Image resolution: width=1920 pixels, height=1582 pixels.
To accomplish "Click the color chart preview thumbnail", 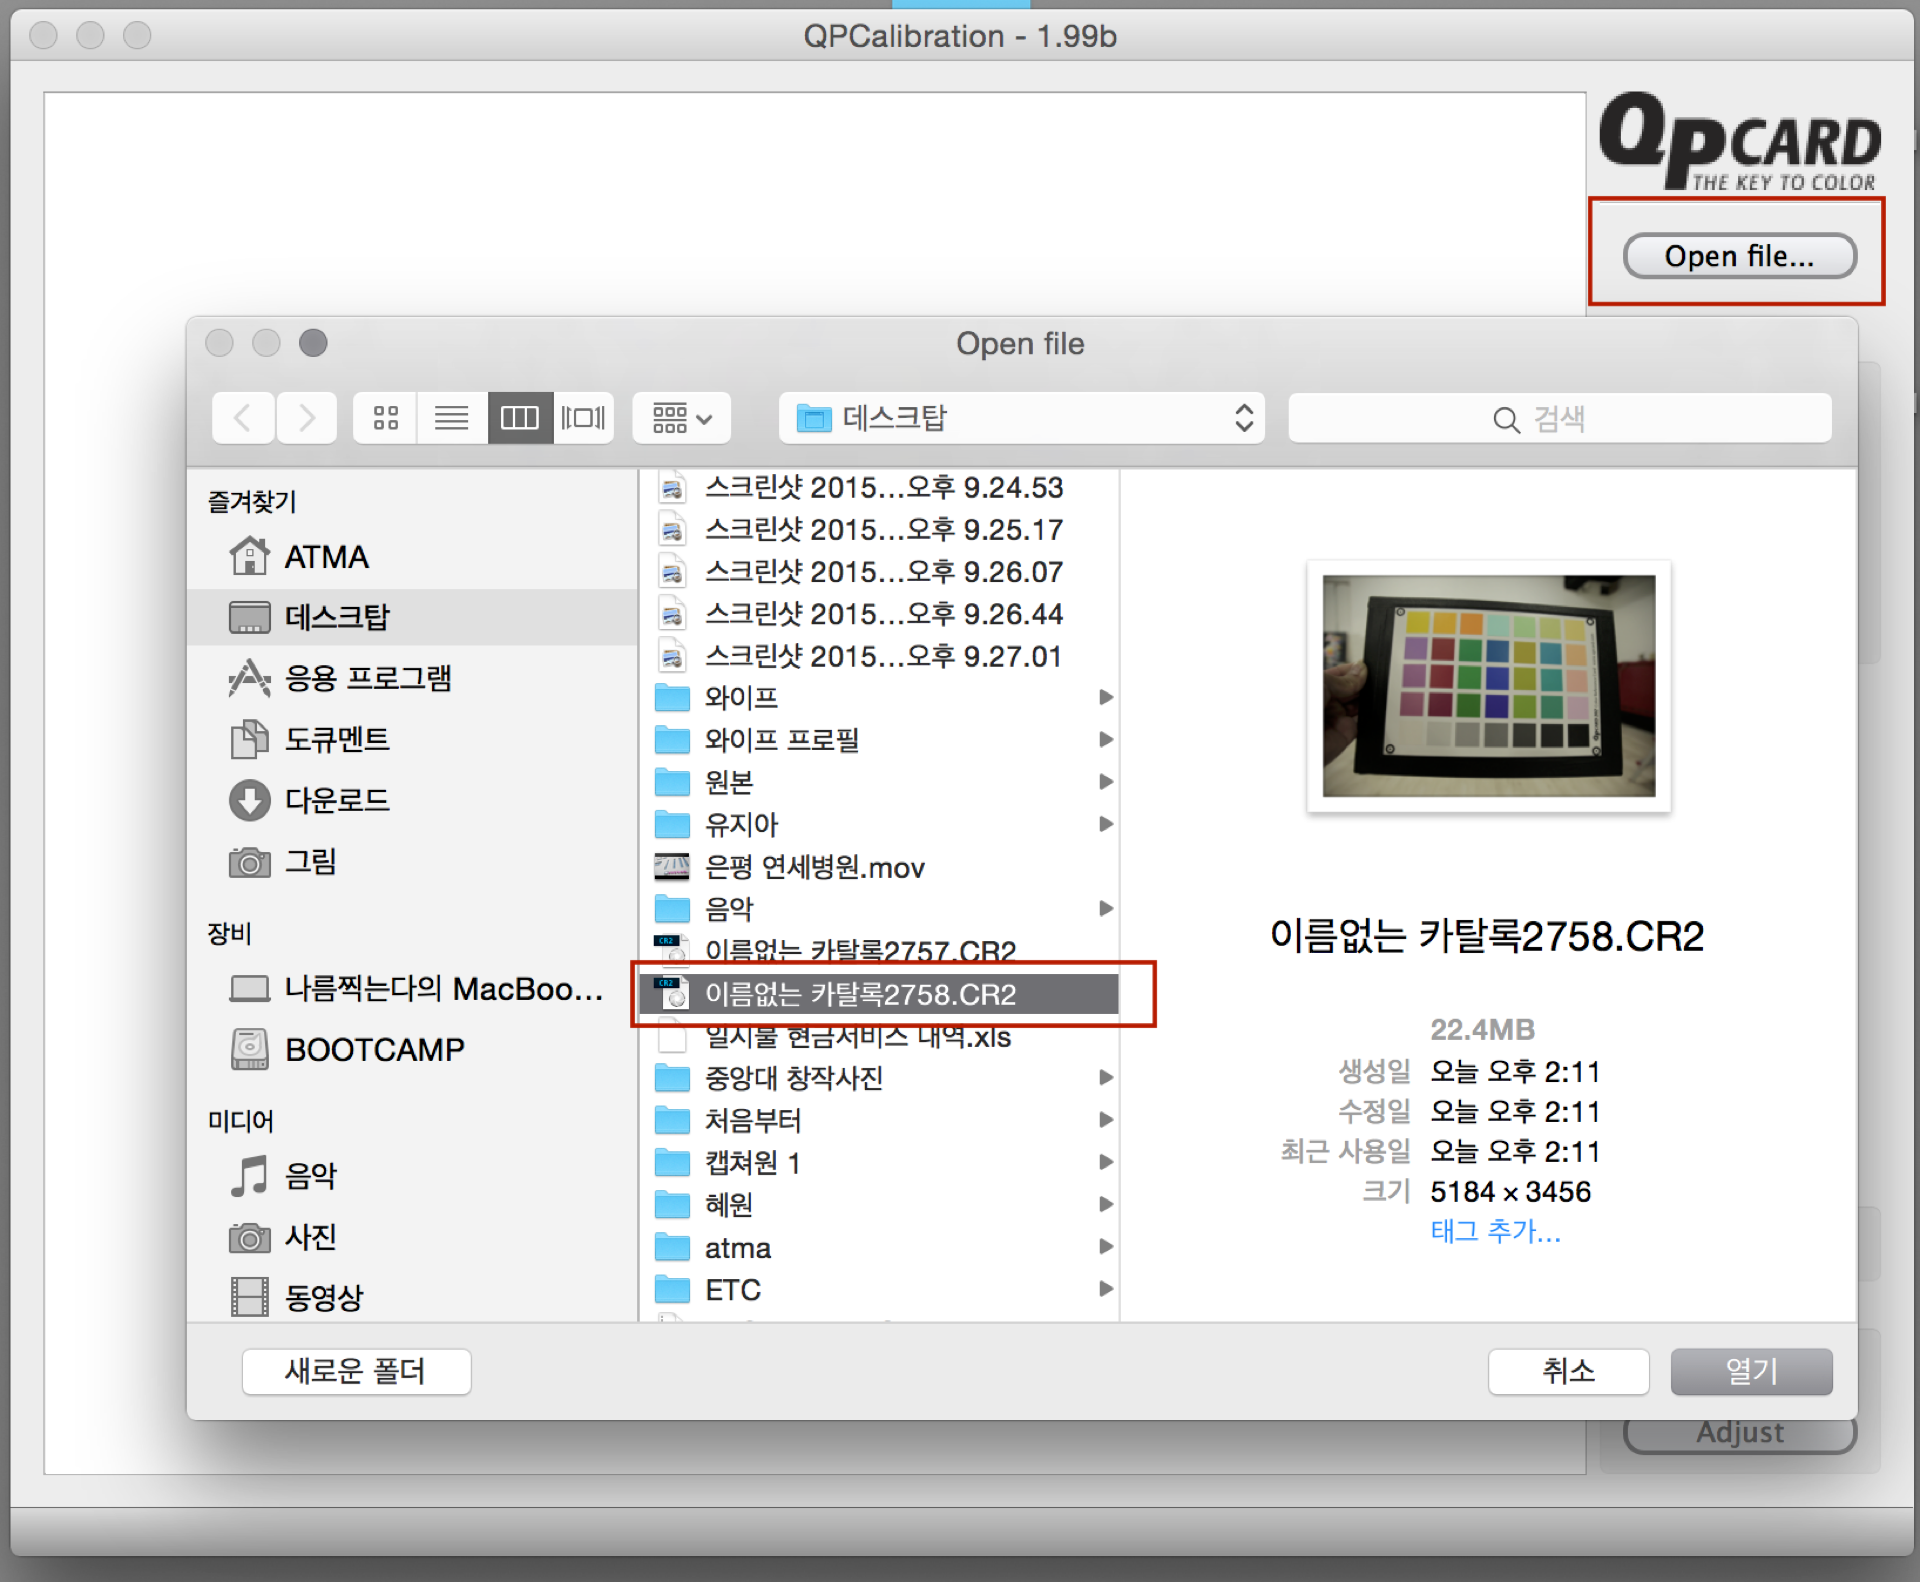I will pyautogui.click(x=1488, y=686).
